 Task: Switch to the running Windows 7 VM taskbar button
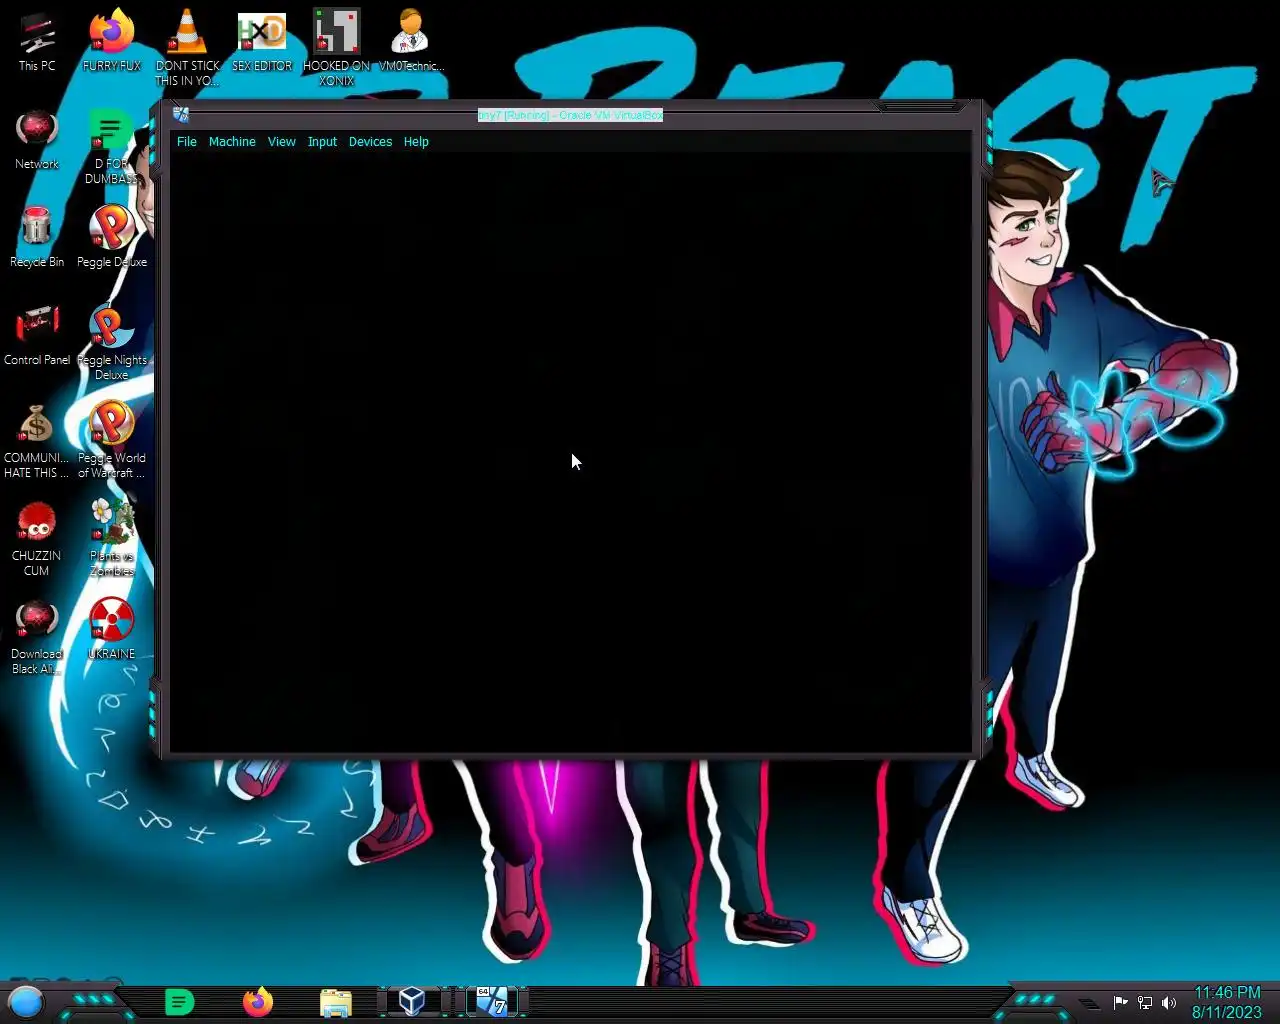[x=491, y=1001]
